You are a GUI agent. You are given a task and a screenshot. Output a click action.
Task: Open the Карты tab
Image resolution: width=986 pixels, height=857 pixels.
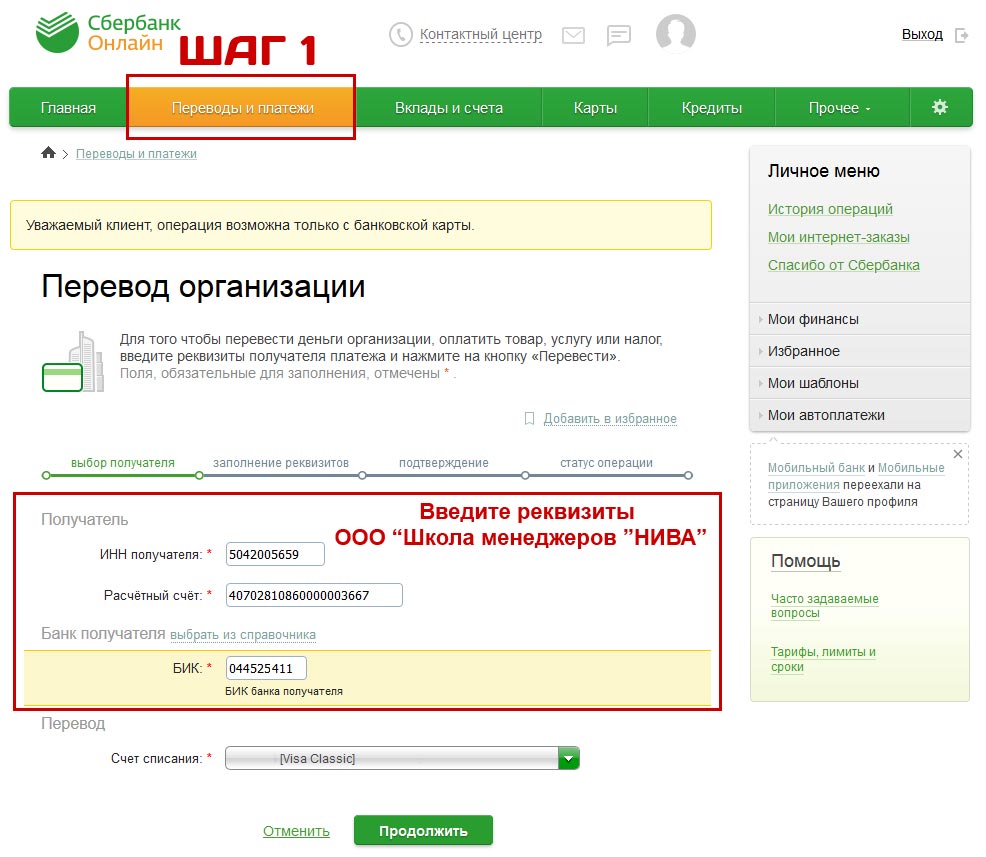[595, 108]
